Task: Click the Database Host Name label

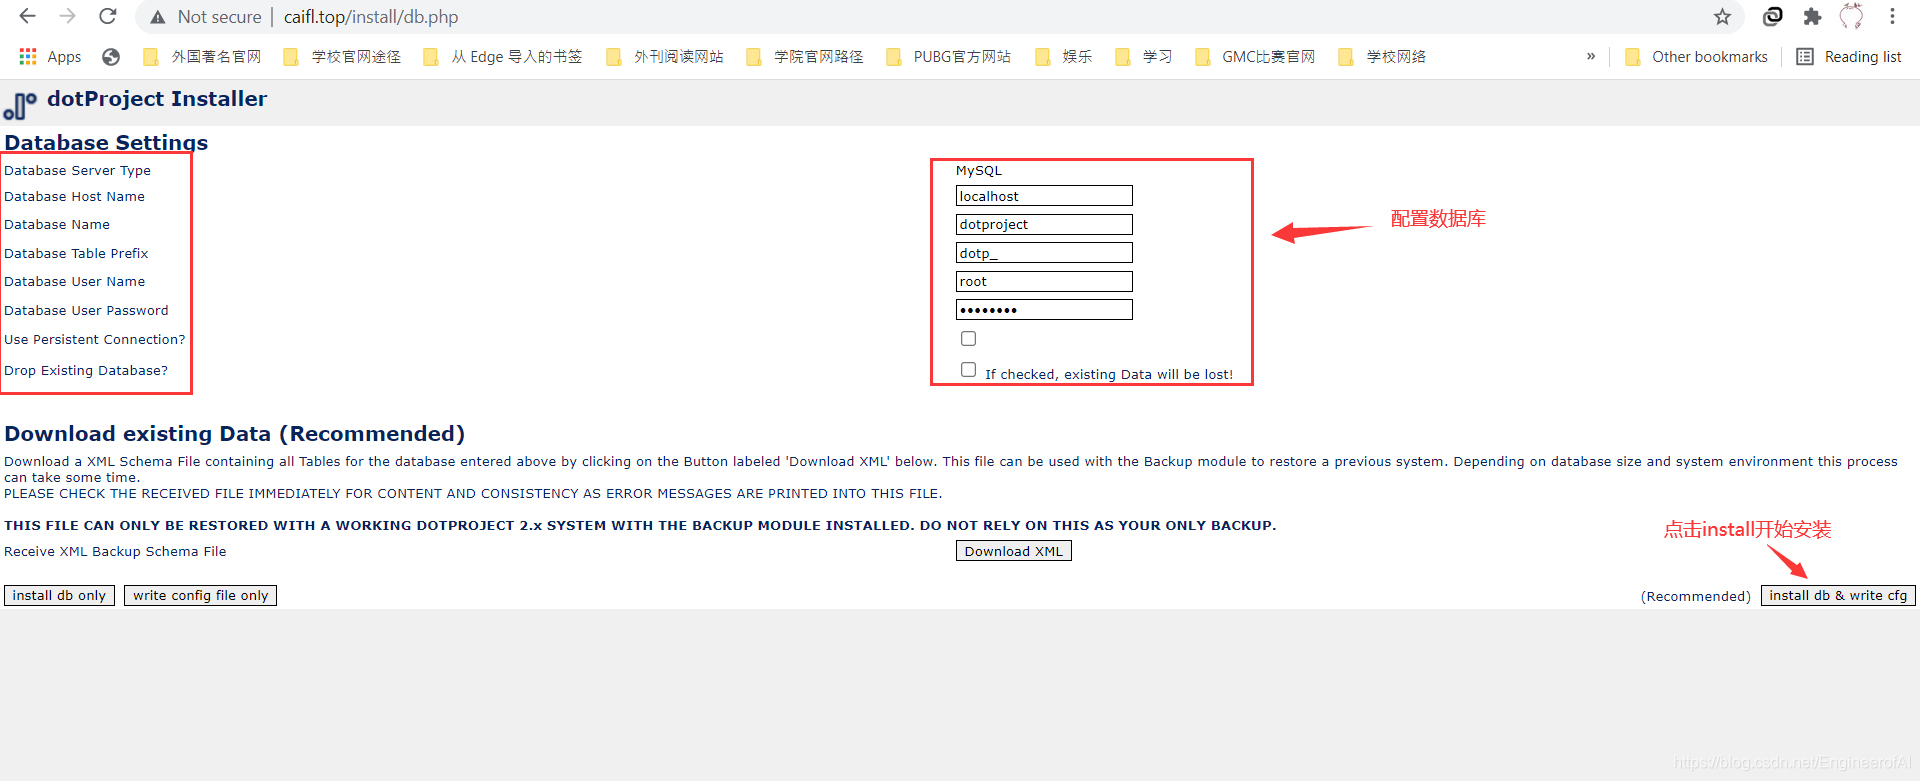Action: pyautogui.click(x=74, y=196)
